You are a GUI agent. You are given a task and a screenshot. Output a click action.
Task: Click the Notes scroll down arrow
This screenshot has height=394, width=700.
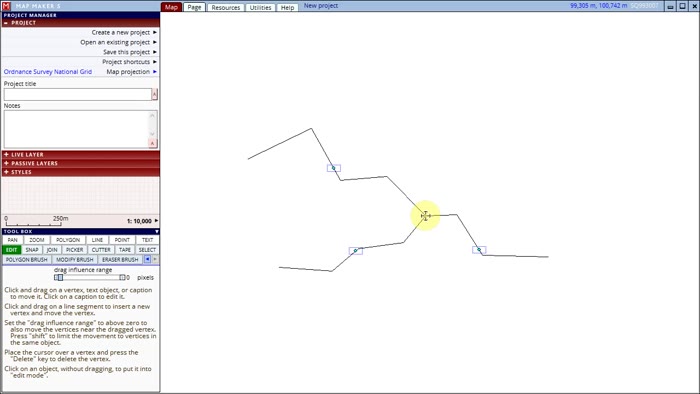pos(152,134)
